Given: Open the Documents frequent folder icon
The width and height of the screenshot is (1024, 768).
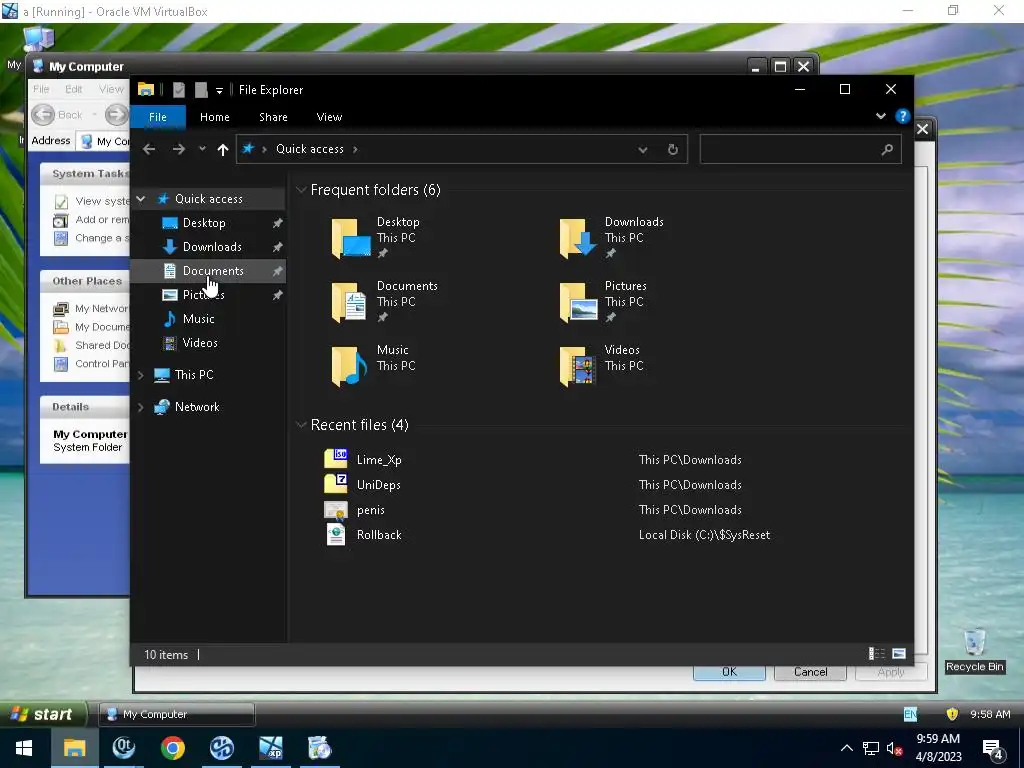Looking at the screenshot, I should [349, 302].
